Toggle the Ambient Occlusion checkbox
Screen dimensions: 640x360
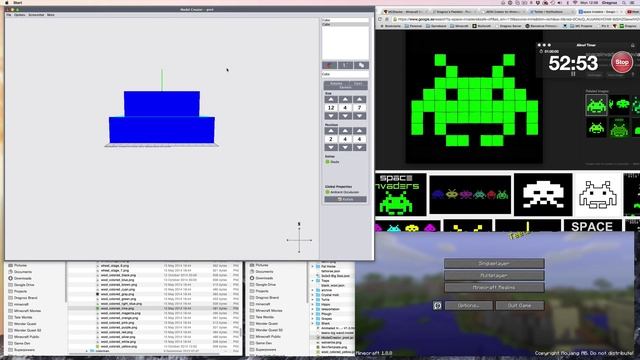click(x=327, y=192)
